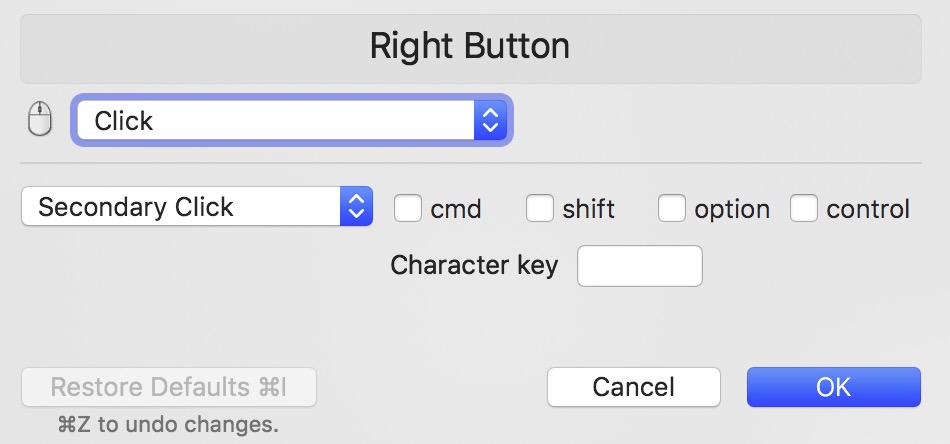Image resolution: width=950 pixels, height=444 pixels.
Task: Confirm with the OK button
Action: [833, 387]
